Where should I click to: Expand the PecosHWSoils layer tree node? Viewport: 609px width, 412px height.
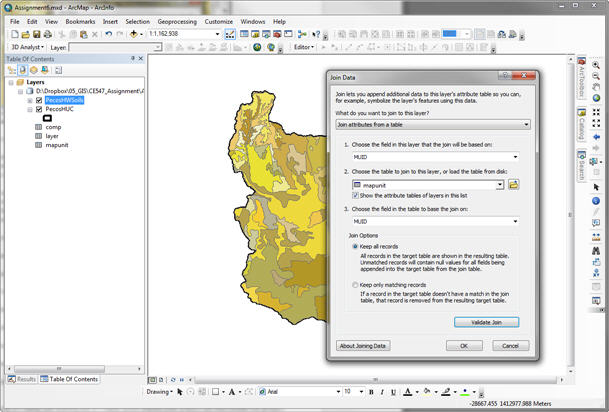pyautogui.click(x=30, y=101)
